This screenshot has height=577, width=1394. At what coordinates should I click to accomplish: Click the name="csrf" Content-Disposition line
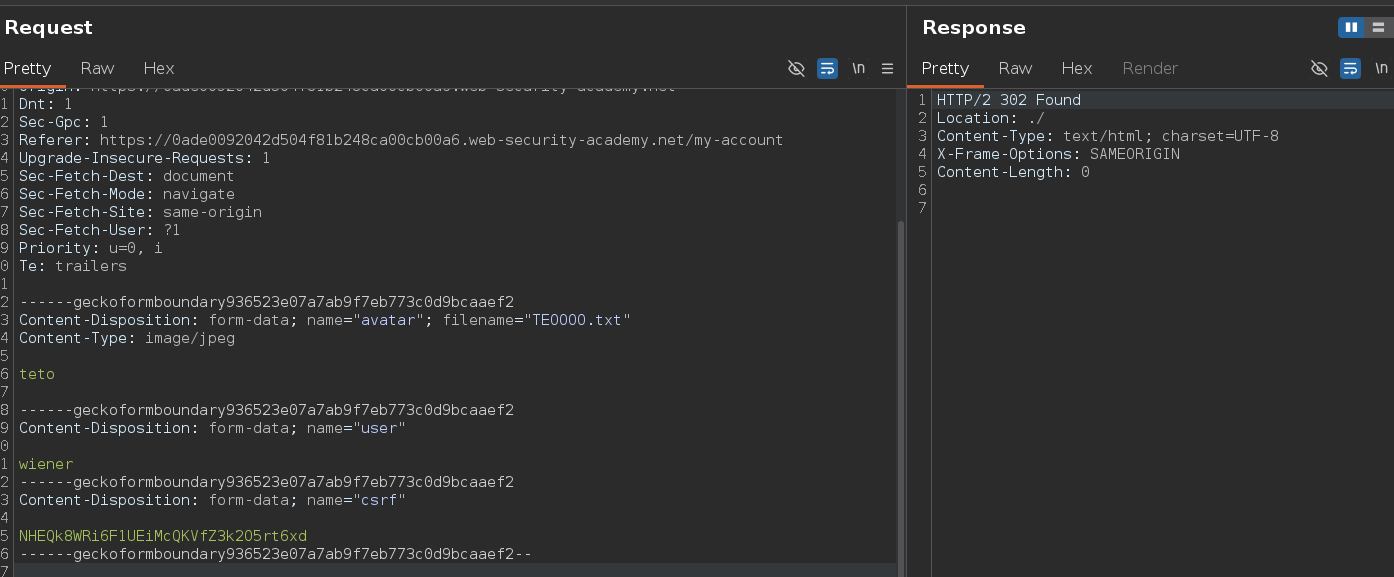212,500
